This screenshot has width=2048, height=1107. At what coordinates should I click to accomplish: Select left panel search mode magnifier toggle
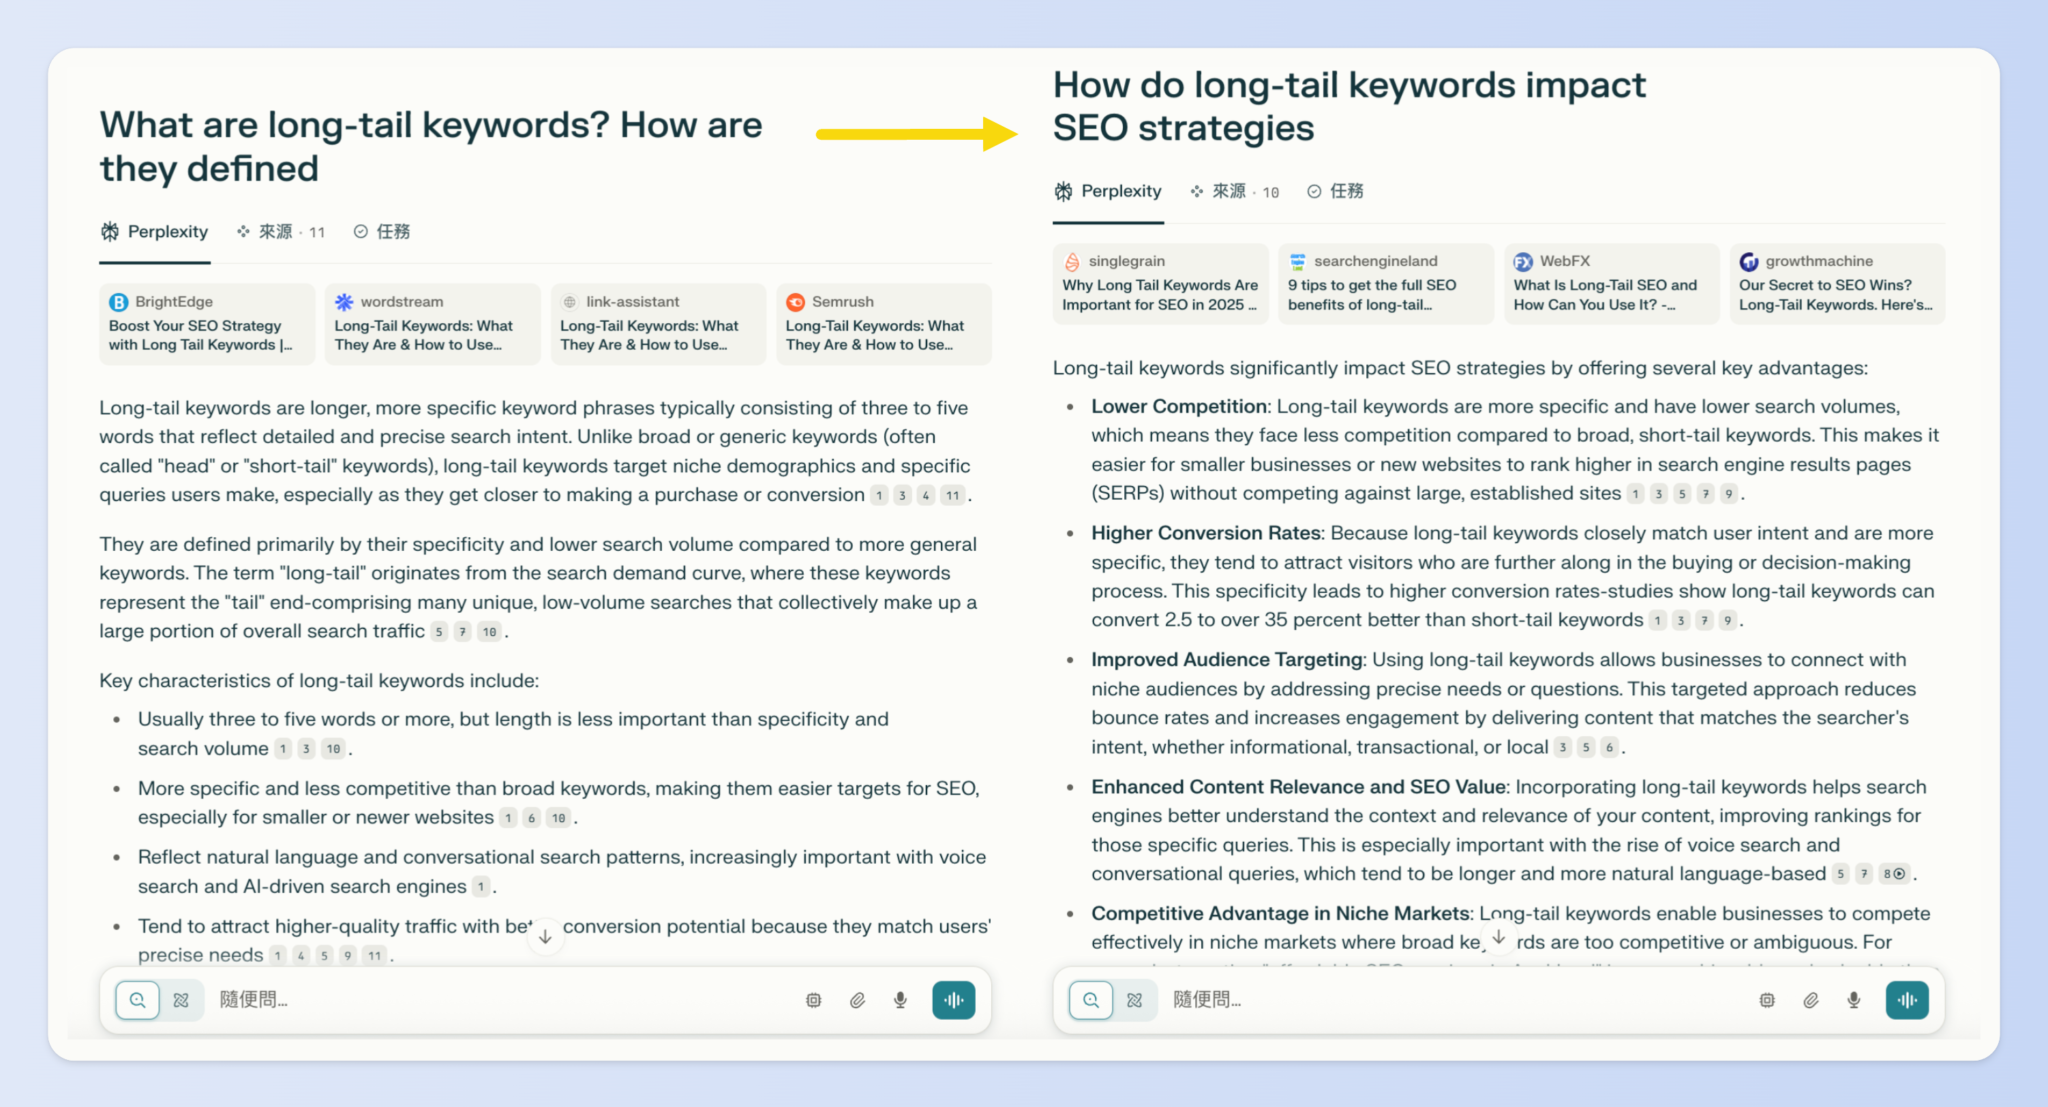(x=138, y=1000)
